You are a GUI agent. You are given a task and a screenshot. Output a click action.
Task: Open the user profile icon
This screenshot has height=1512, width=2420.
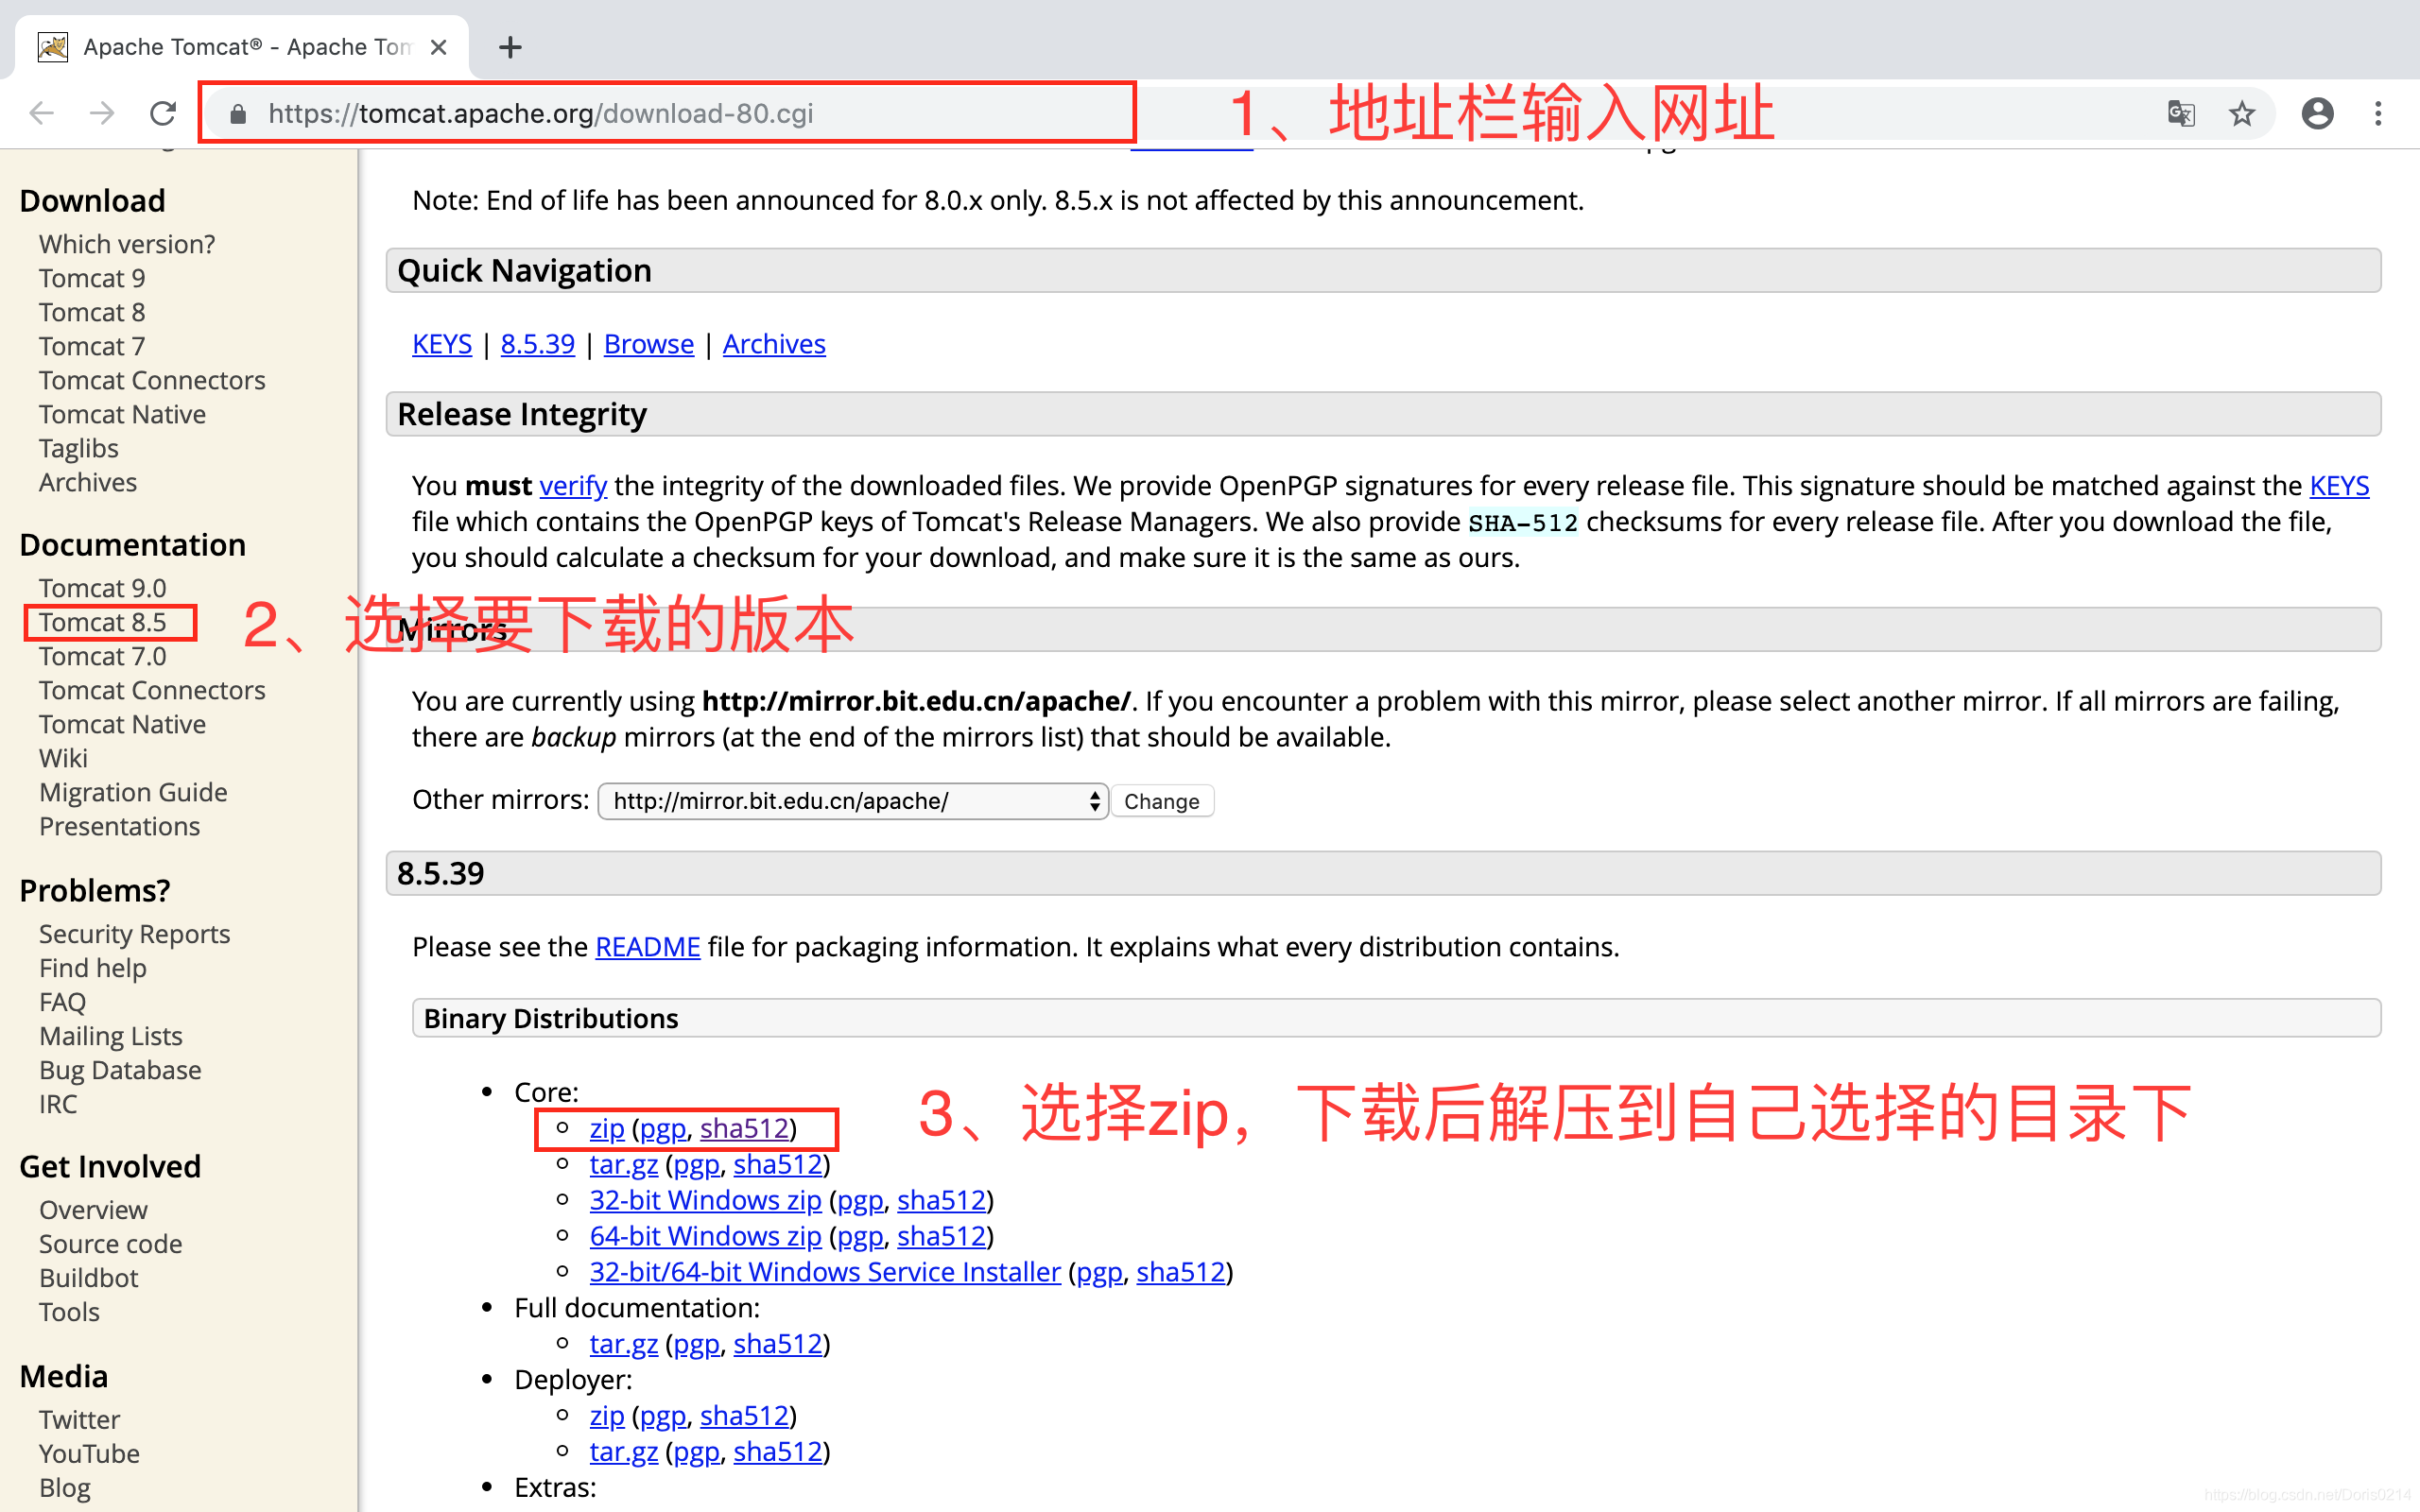tap(2317, 113)
